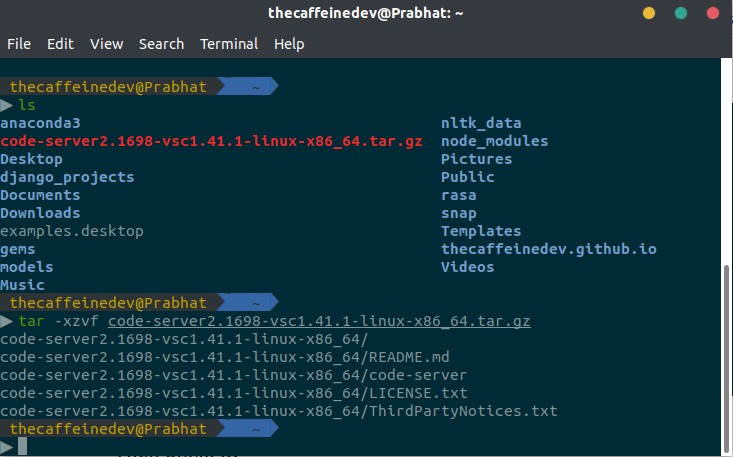
Task: Click the 'Templates' directory entry
Action: [481, 231]
